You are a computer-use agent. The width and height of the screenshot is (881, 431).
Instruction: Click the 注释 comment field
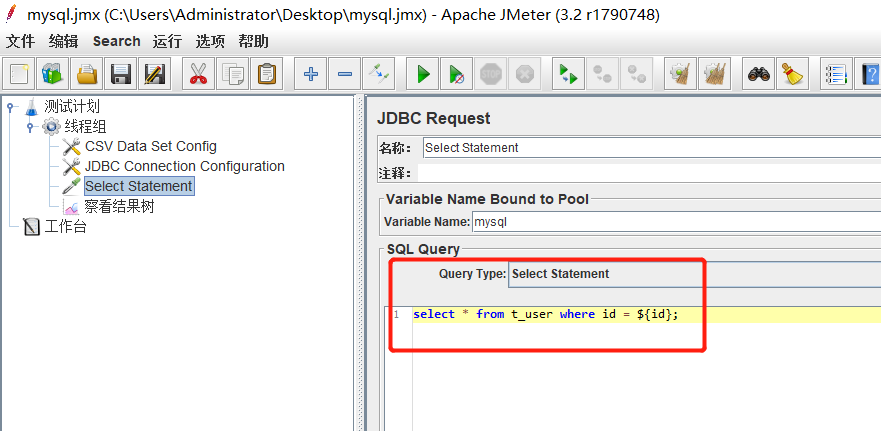coord(649,173)
